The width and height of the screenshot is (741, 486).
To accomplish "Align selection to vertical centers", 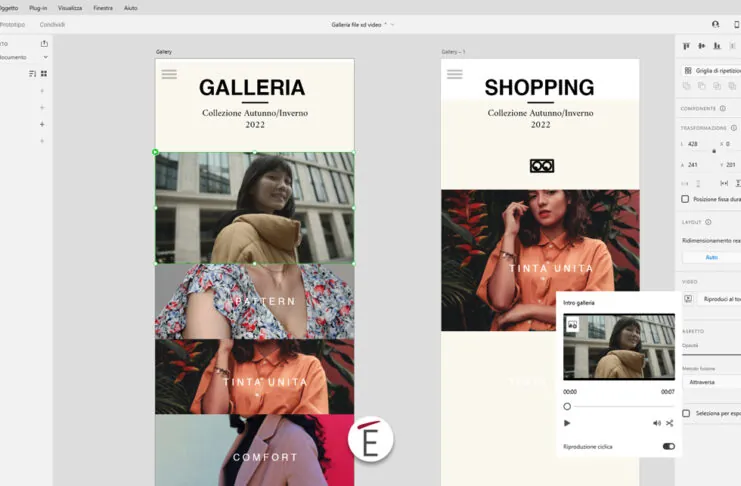I will (x=702, y=46).
